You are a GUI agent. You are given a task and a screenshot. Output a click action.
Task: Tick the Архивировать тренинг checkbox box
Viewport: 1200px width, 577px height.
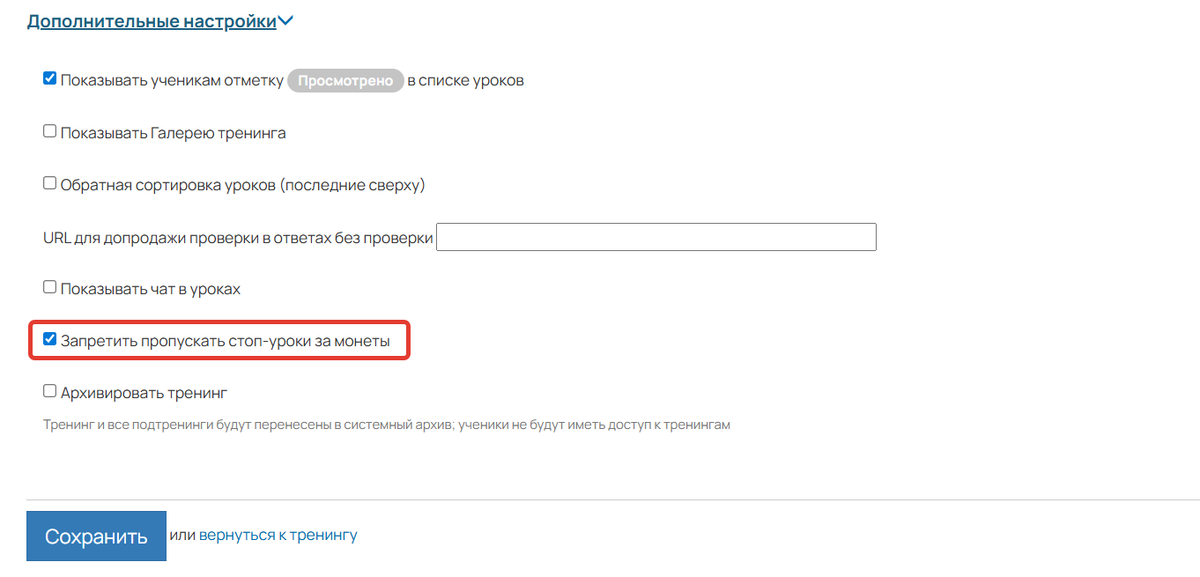(x=50, y=392)
